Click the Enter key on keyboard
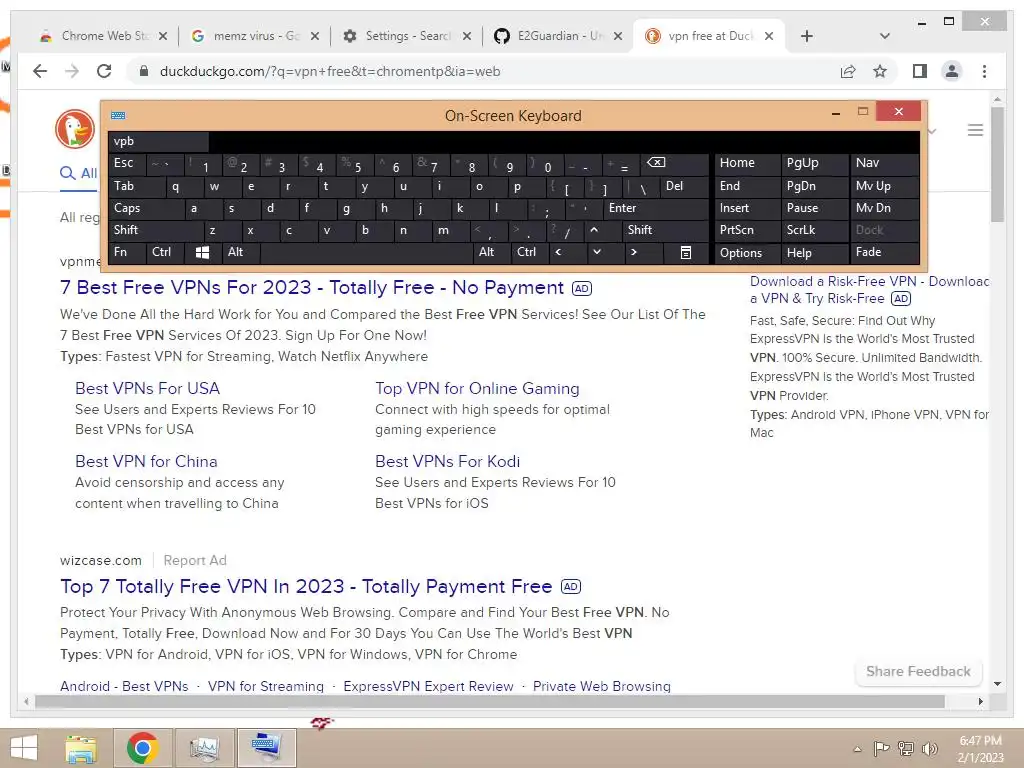Screen dimensions: 1024x768 (x=655, y=208)
